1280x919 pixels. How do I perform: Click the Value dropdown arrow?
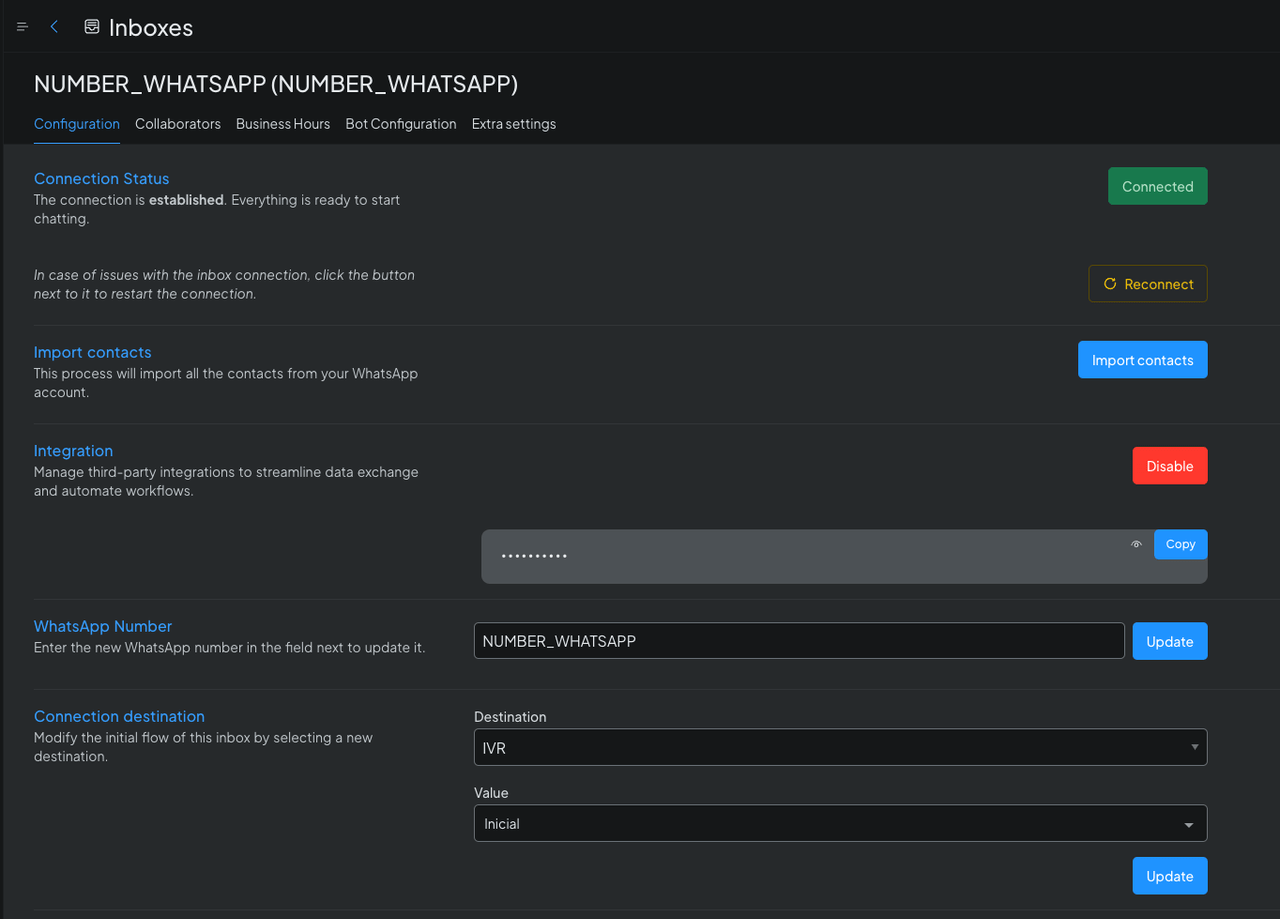pos(1189,825)
